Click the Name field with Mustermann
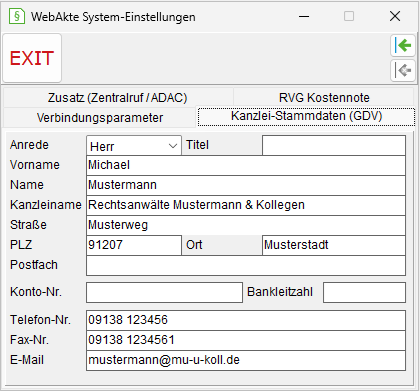This screenshot has height=391, width=420. click(x=246, y=185)
